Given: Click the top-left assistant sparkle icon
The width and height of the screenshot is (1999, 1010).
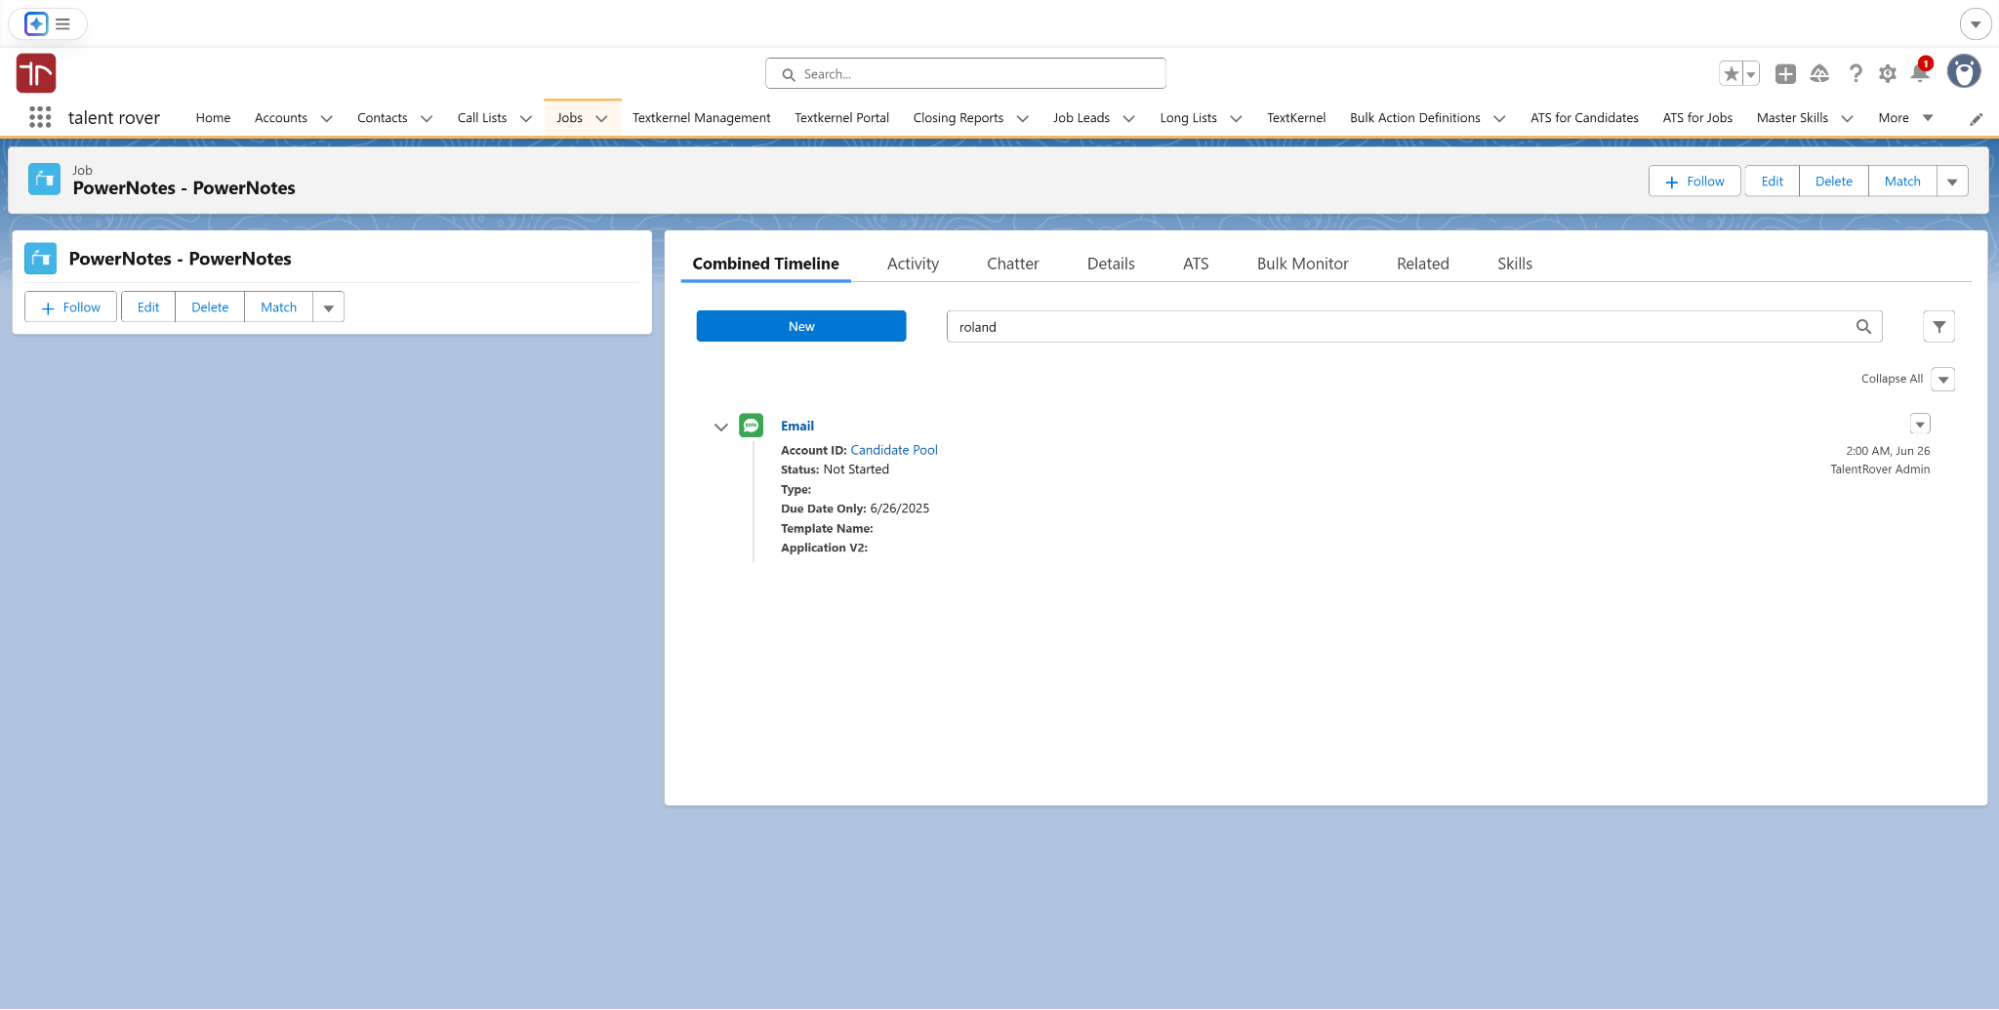Looking at the screenshot, I should click(x=36, y=24).
